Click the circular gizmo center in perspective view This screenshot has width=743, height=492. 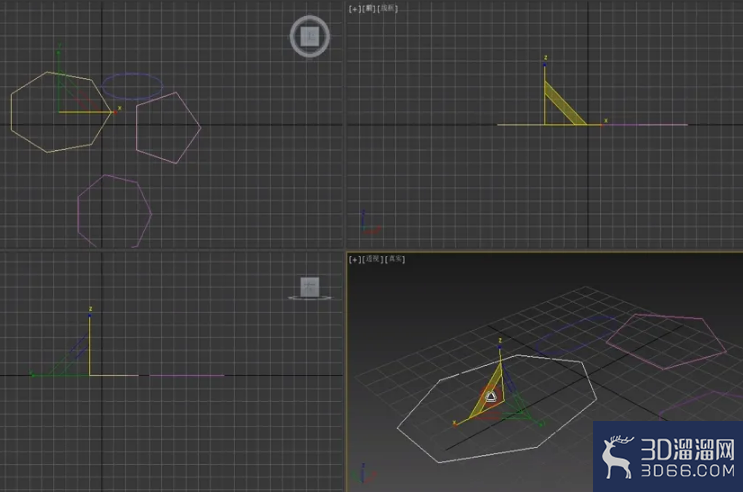tap(491, 396)
